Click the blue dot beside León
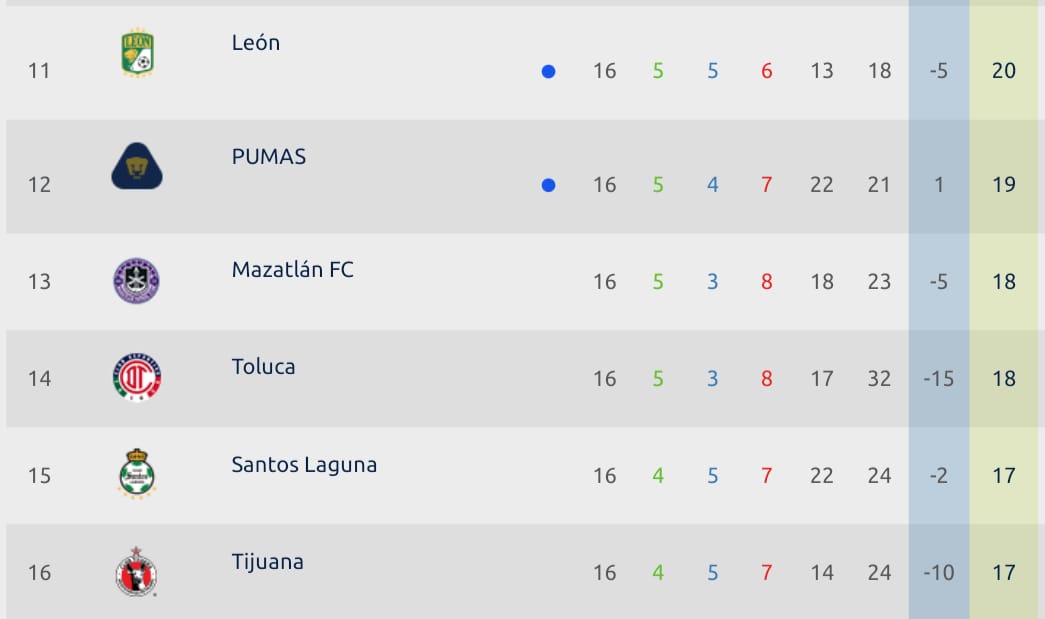The height and width of the screenshot is (619, 1045). 548,71
